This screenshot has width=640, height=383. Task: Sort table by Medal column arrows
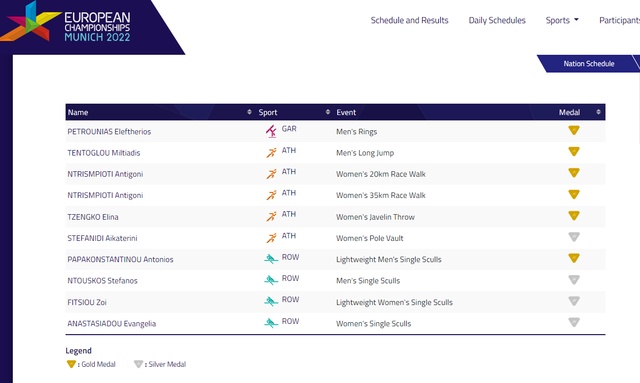point(598,112)
